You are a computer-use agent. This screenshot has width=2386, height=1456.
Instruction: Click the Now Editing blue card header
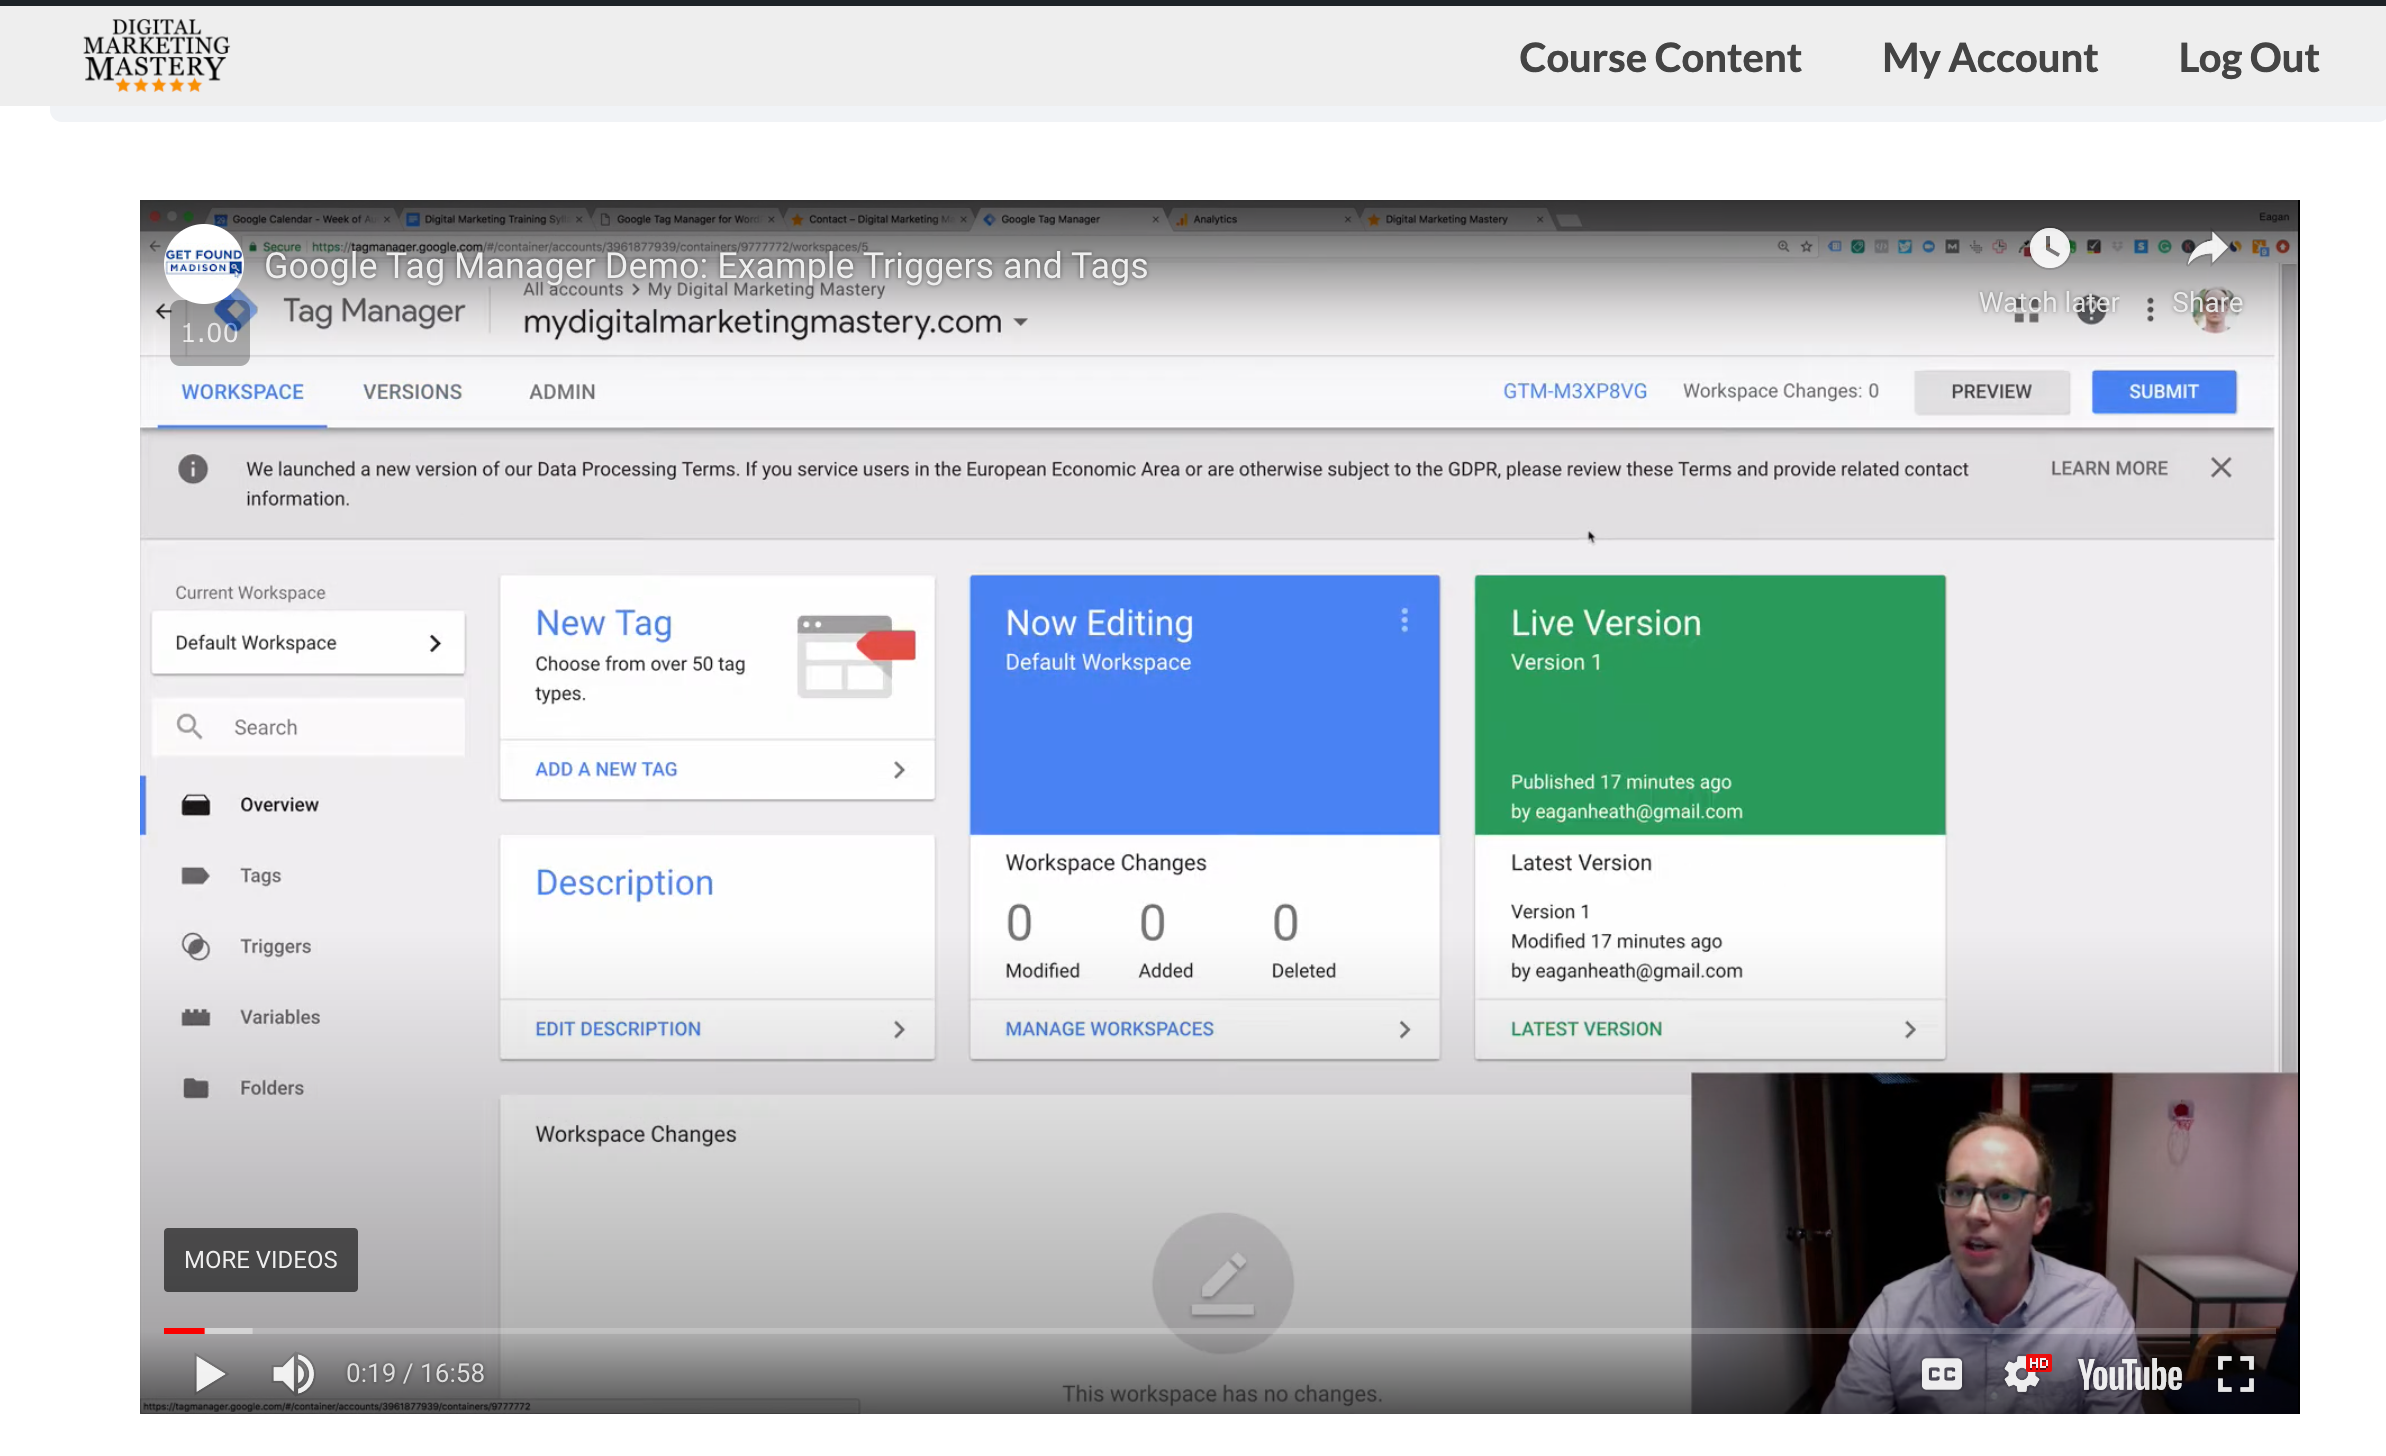click(x=1204, y=704)
